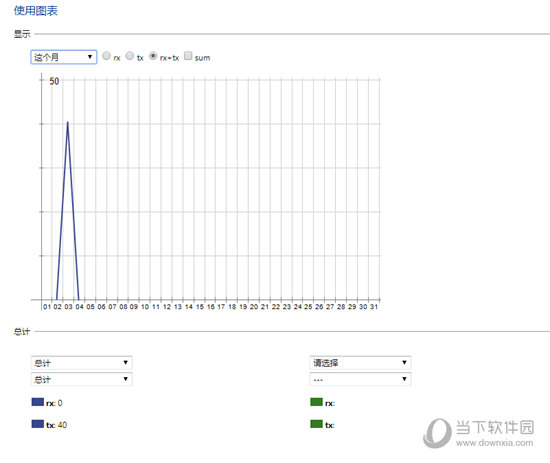Click the peak of the chart line
Screen dimensions: 550x463
[68, 122]
